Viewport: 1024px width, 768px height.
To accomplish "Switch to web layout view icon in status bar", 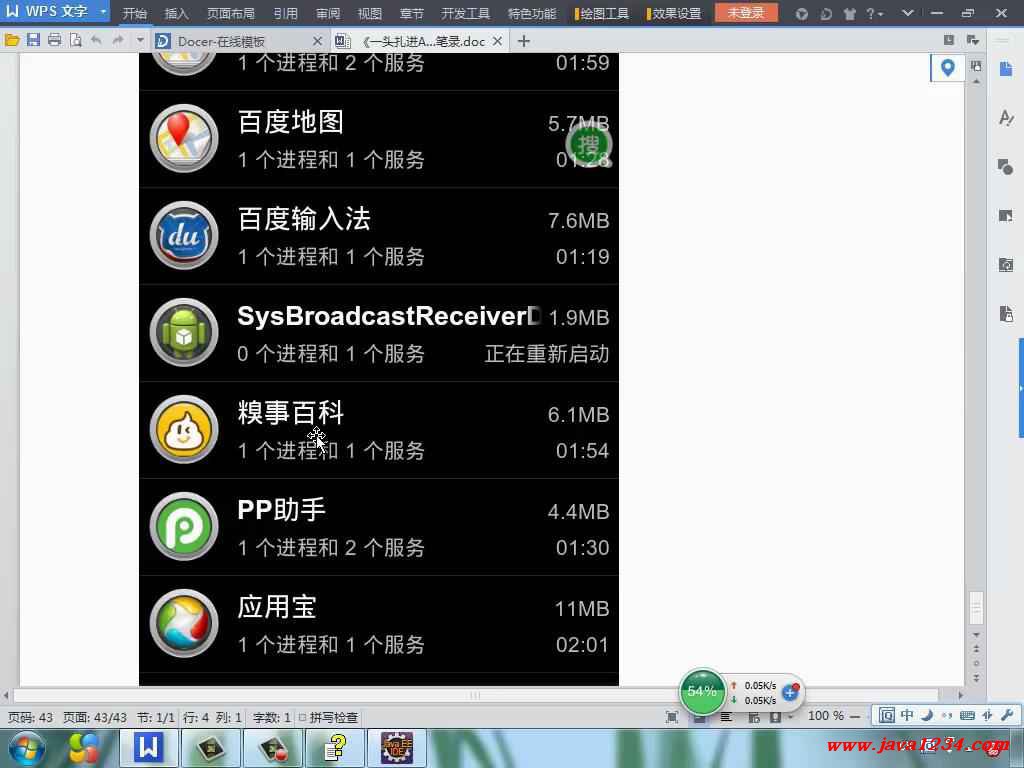I will click(754, 717).
